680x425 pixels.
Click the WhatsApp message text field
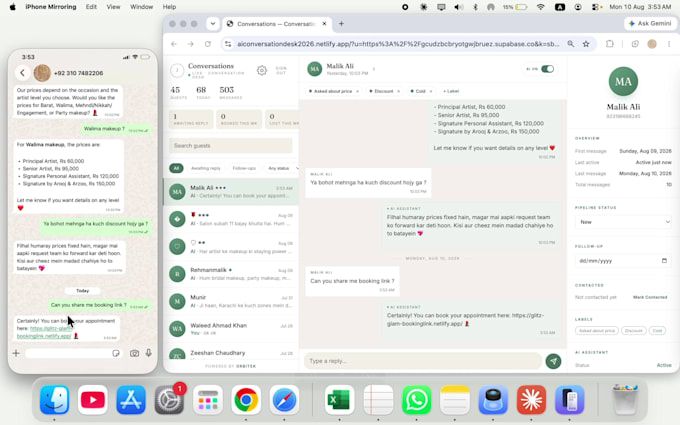click(74, 353)
